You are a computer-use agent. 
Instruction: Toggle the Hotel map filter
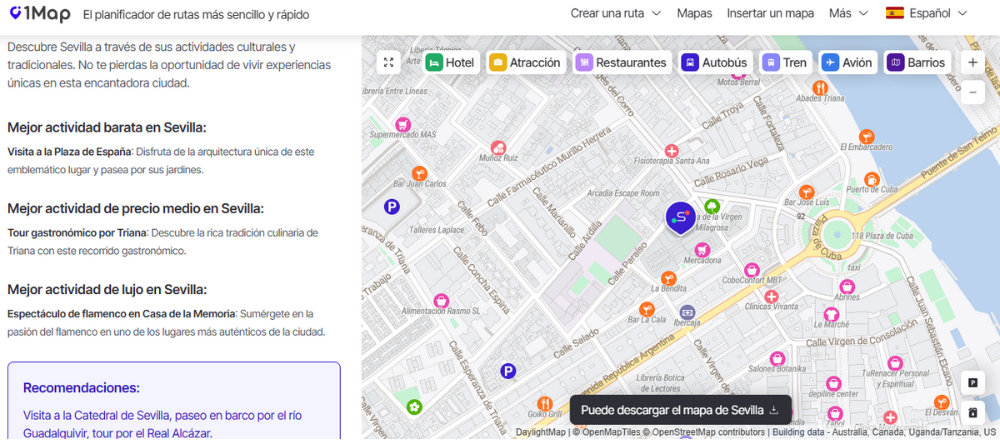[x=450, y=63]
